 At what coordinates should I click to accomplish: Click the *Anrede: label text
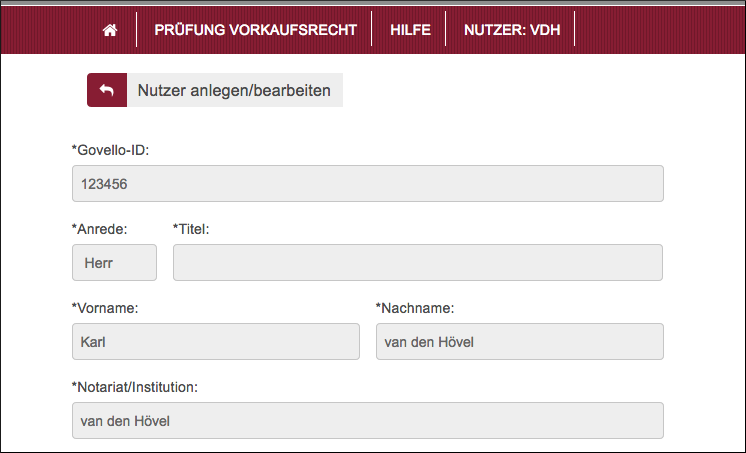(x=99, y=229)
